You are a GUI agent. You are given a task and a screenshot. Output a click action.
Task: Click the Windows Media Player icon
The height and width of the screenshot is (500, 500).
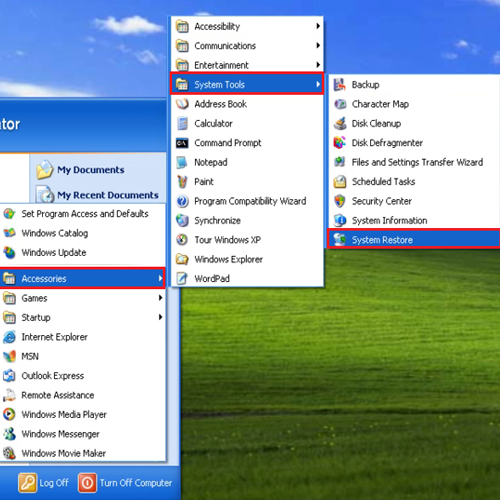coord(9,414)
